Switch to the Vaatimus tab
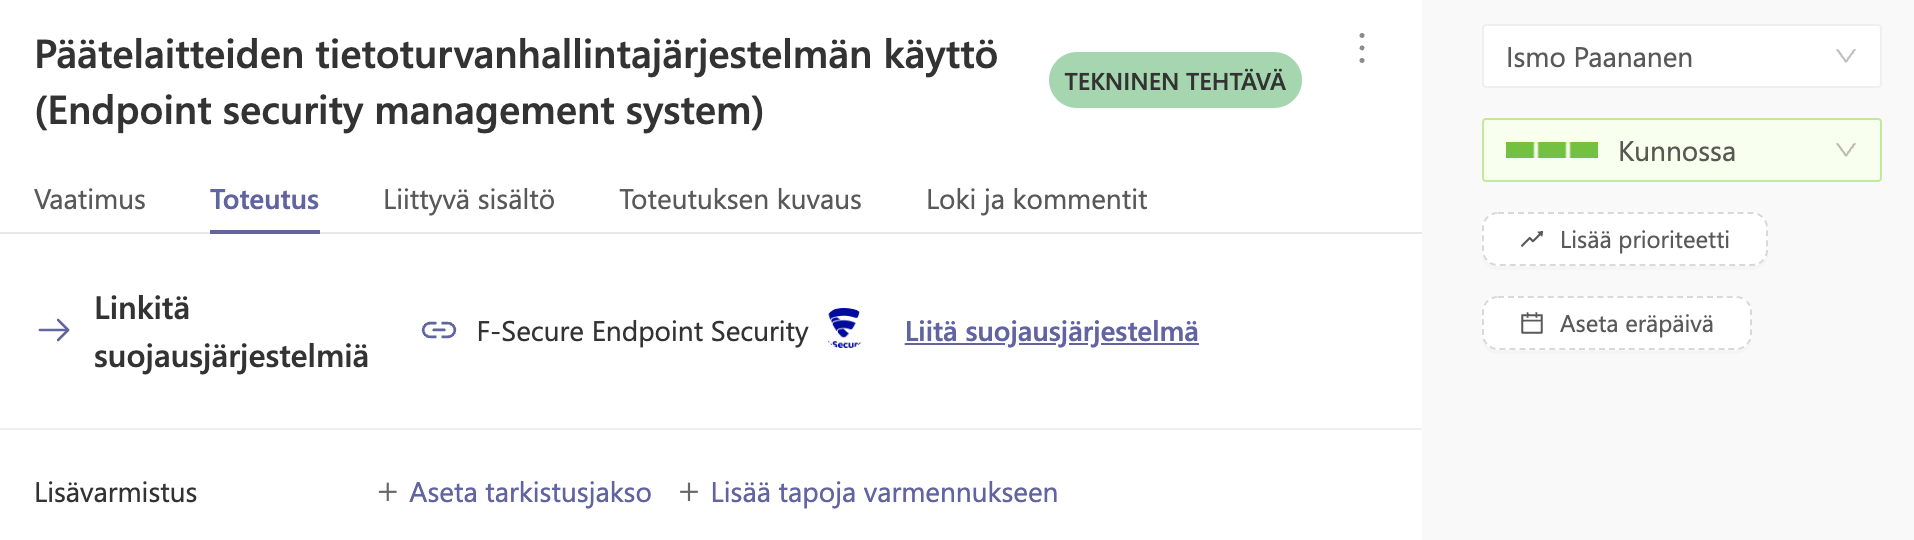This screenshot has width=1914, height=540. coord(90,200)
